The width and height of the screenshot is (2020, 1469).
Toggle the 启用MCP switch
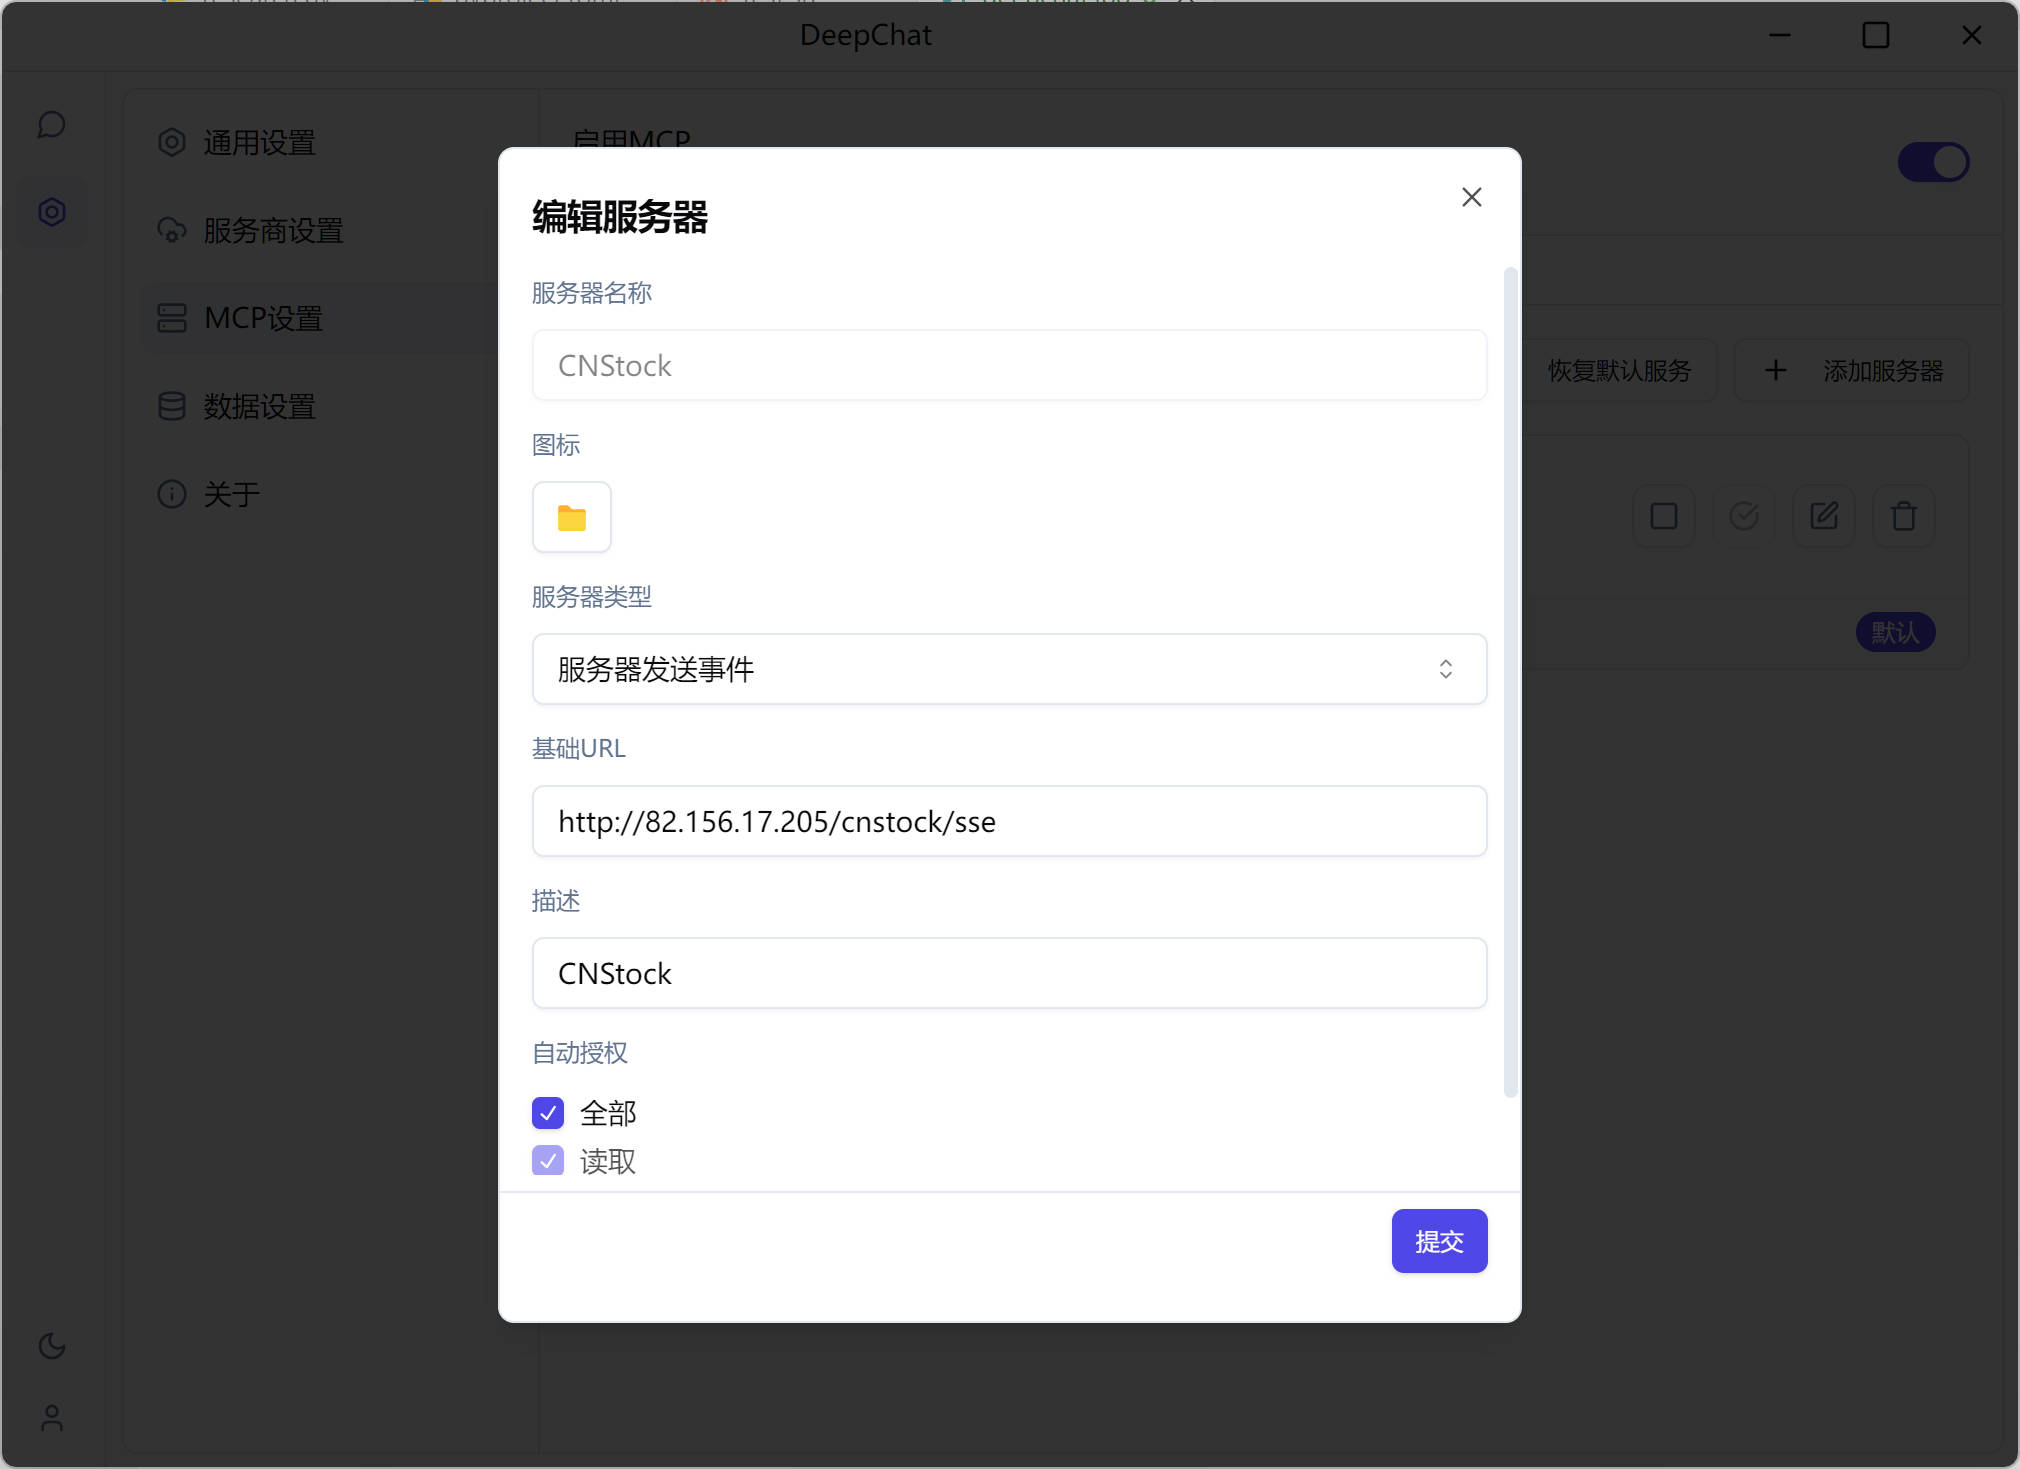pyautogui.click(x=1931, y=161)
